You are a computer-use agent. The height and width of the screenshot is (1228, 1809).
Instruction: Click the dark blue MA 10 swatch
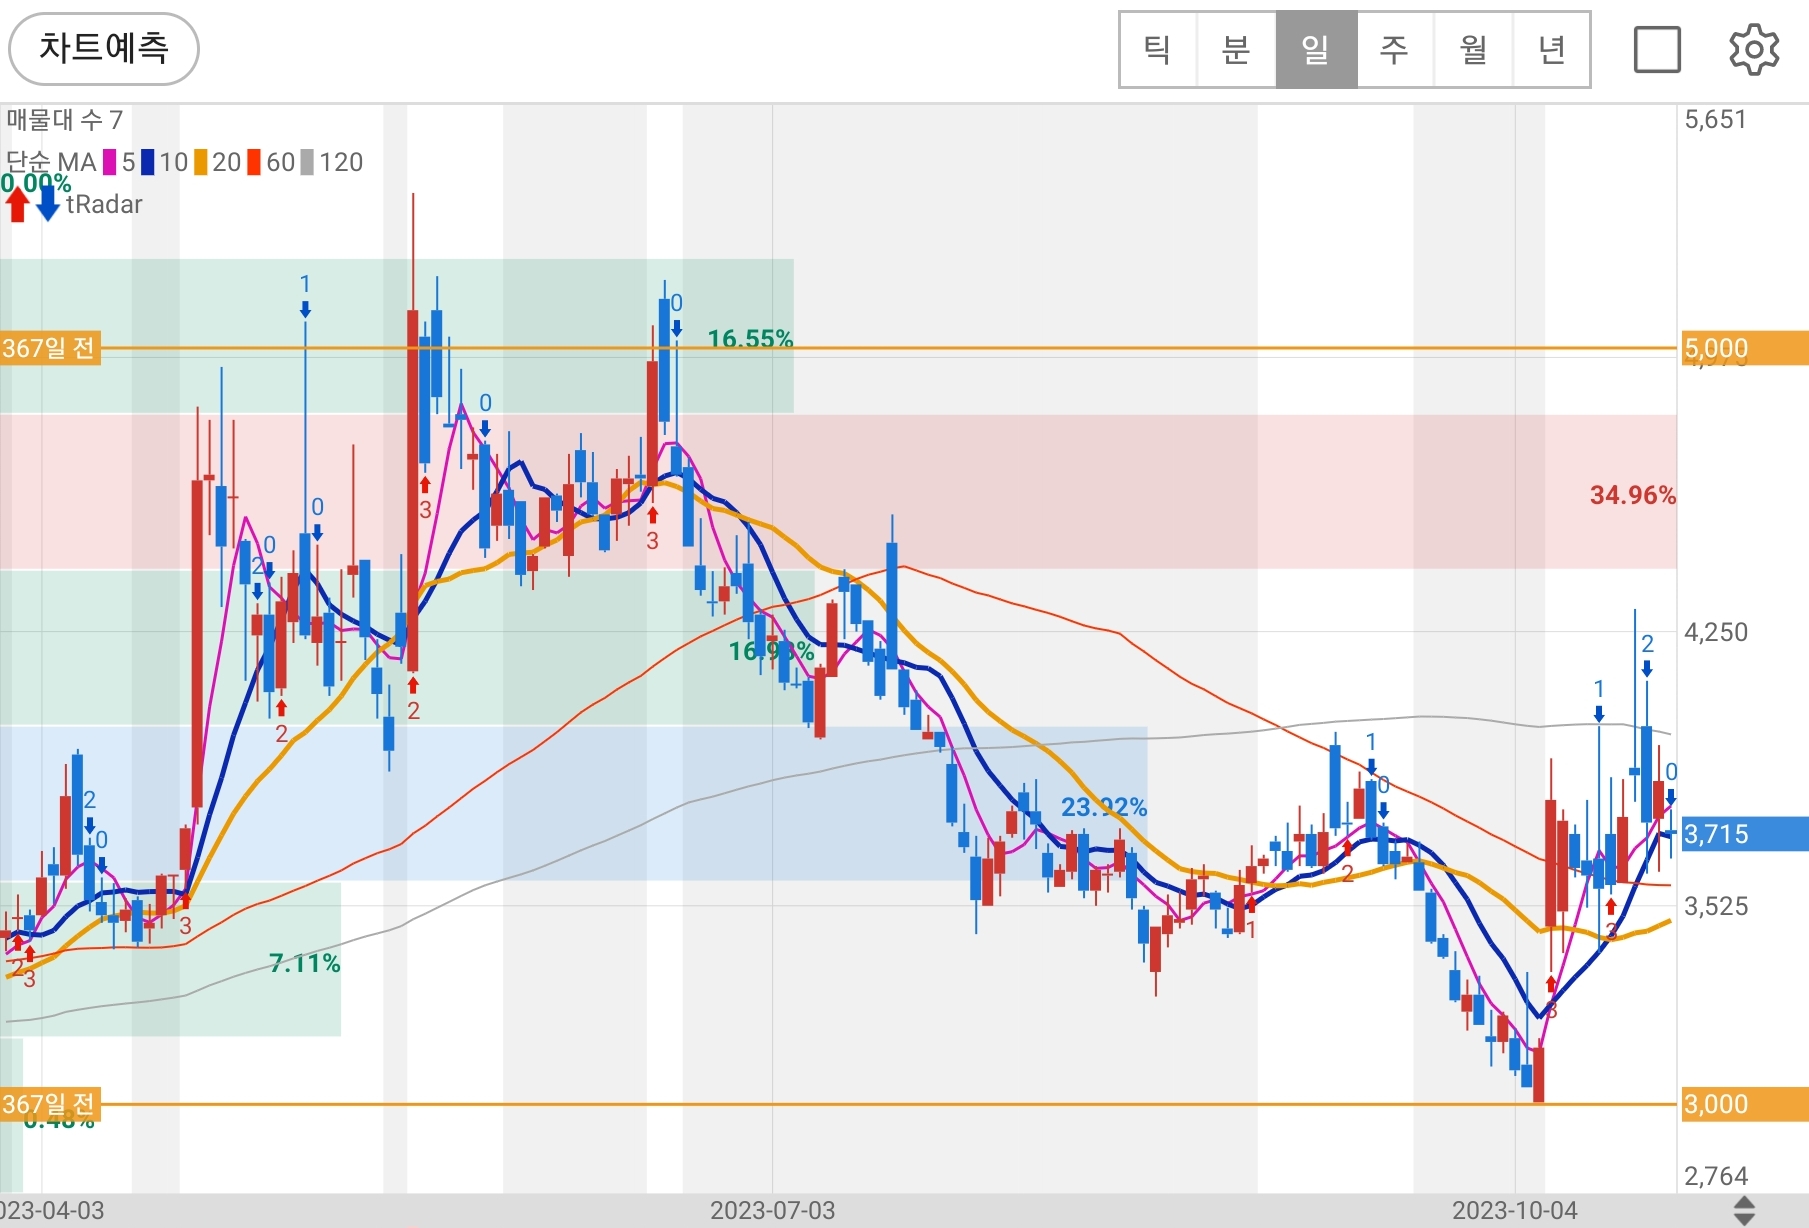point(147,162)
